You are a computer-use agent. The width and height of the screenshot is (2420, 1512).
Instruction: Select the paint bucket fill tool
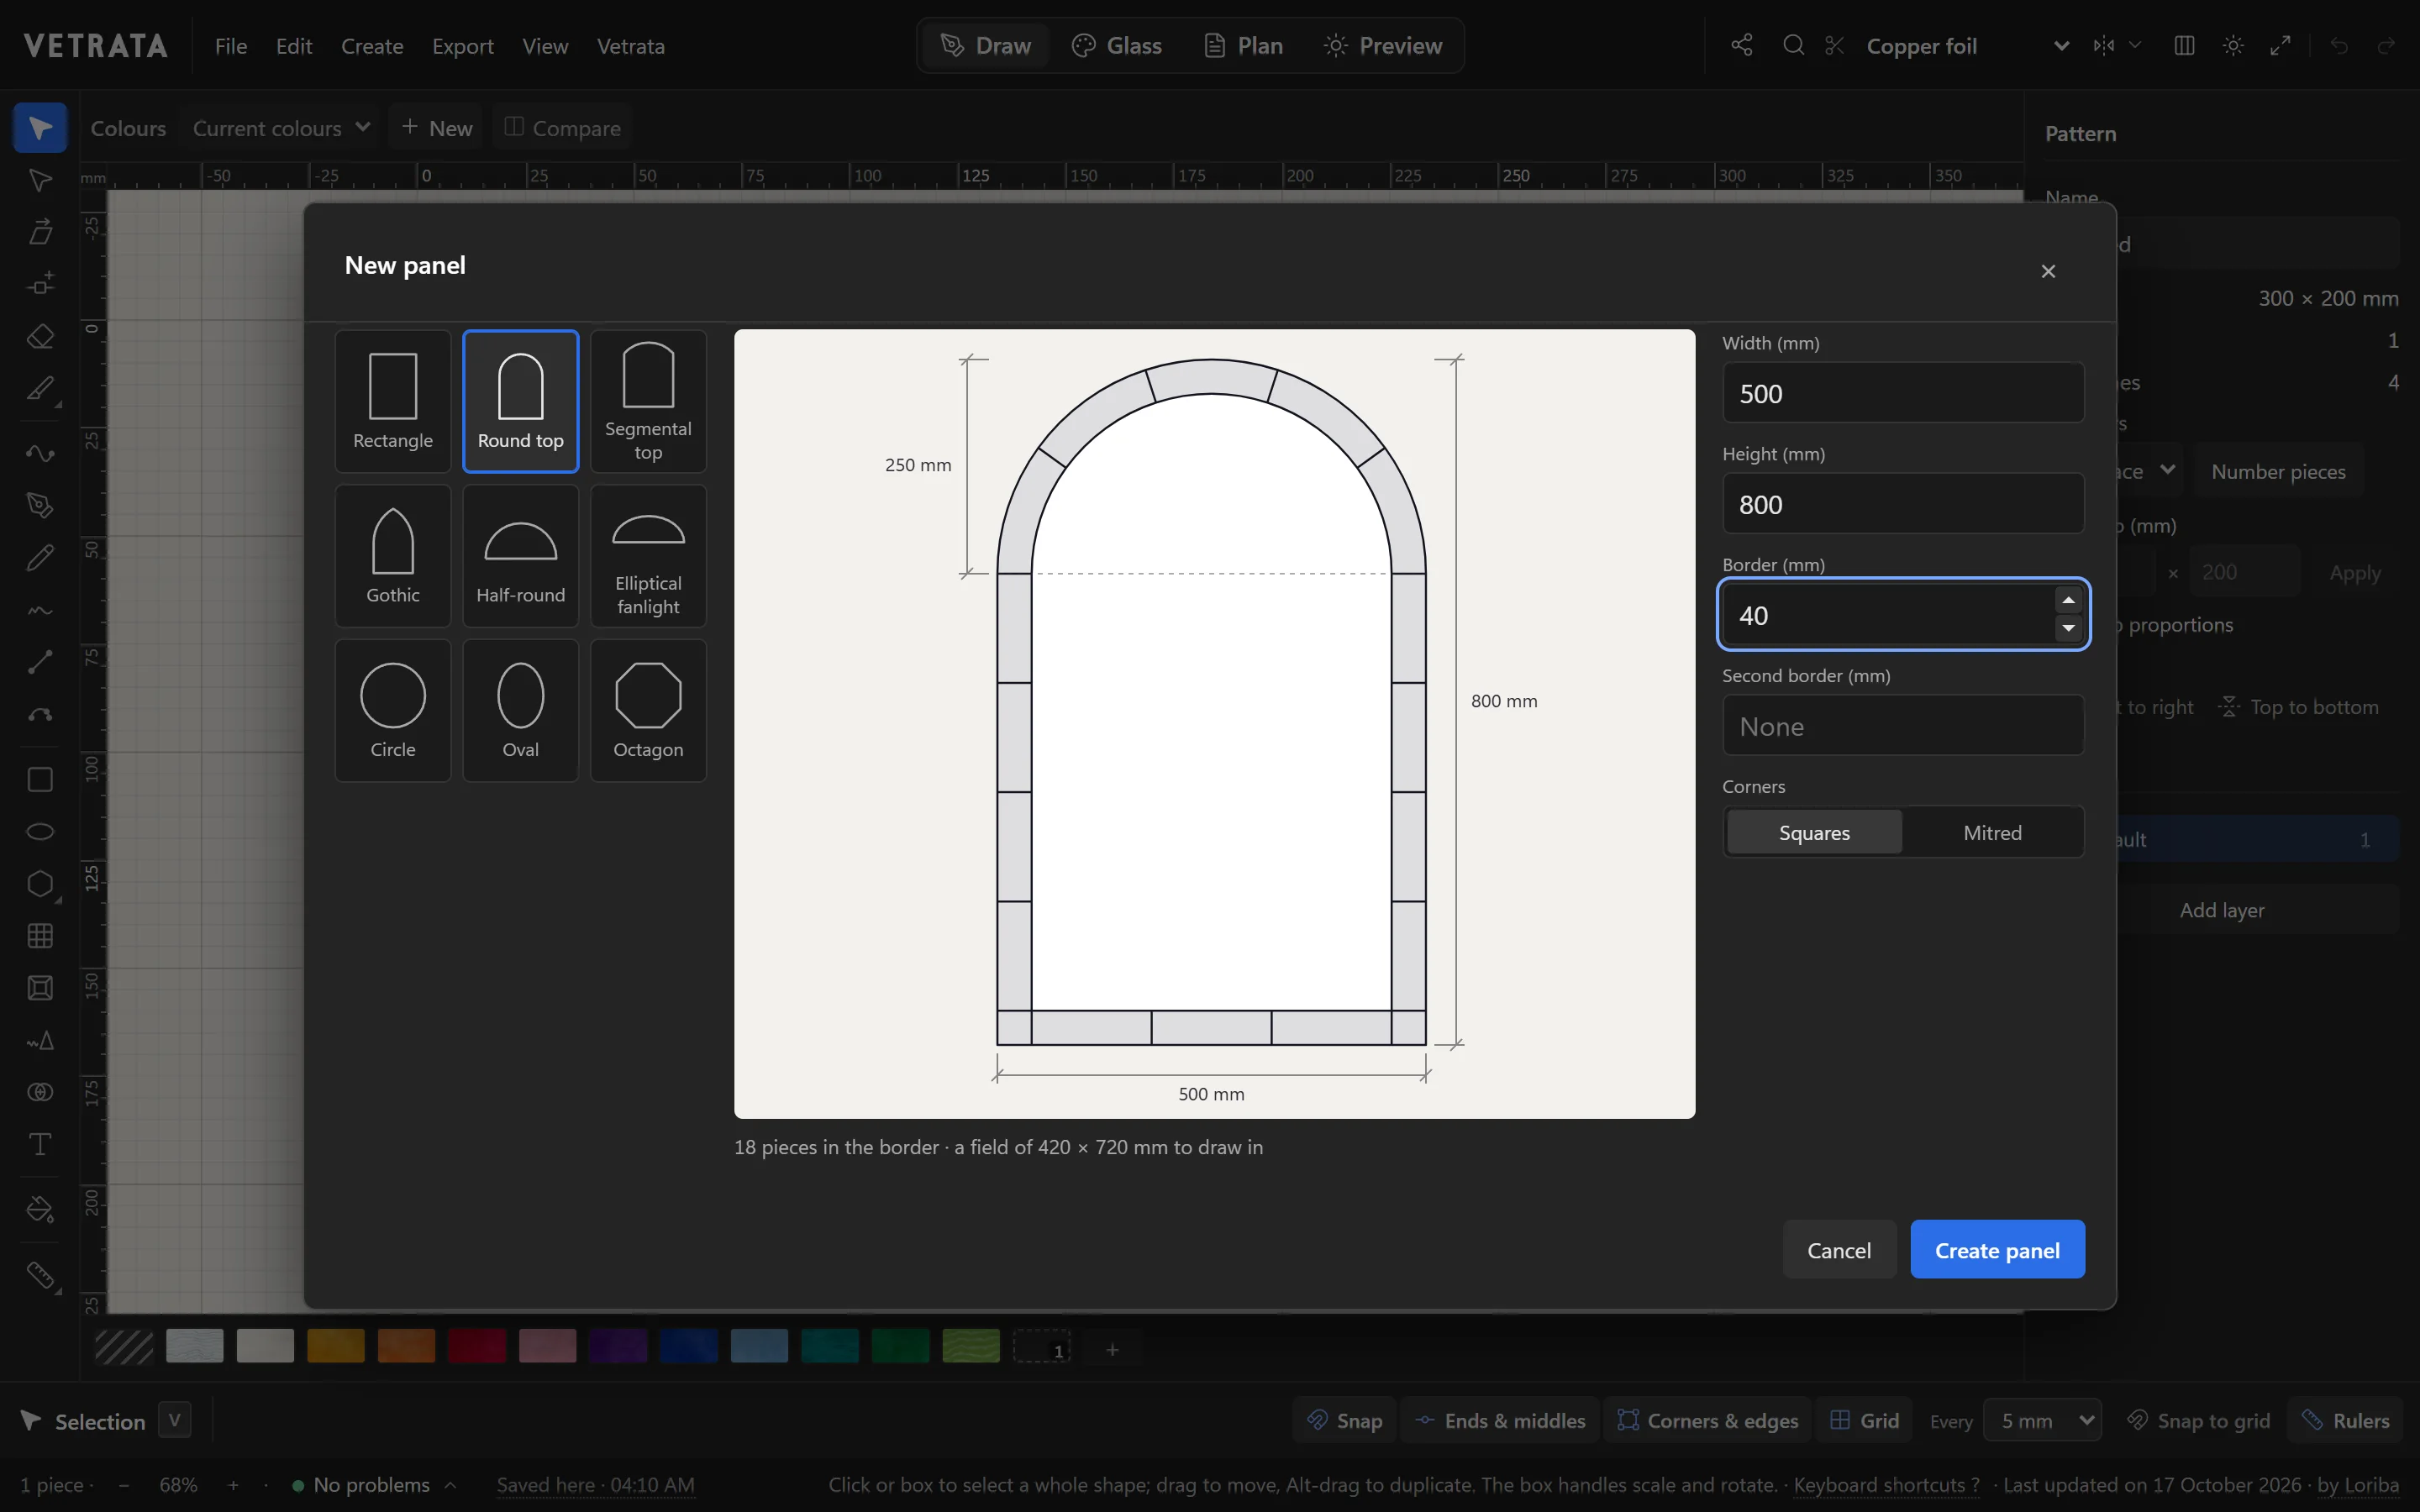40,1210
